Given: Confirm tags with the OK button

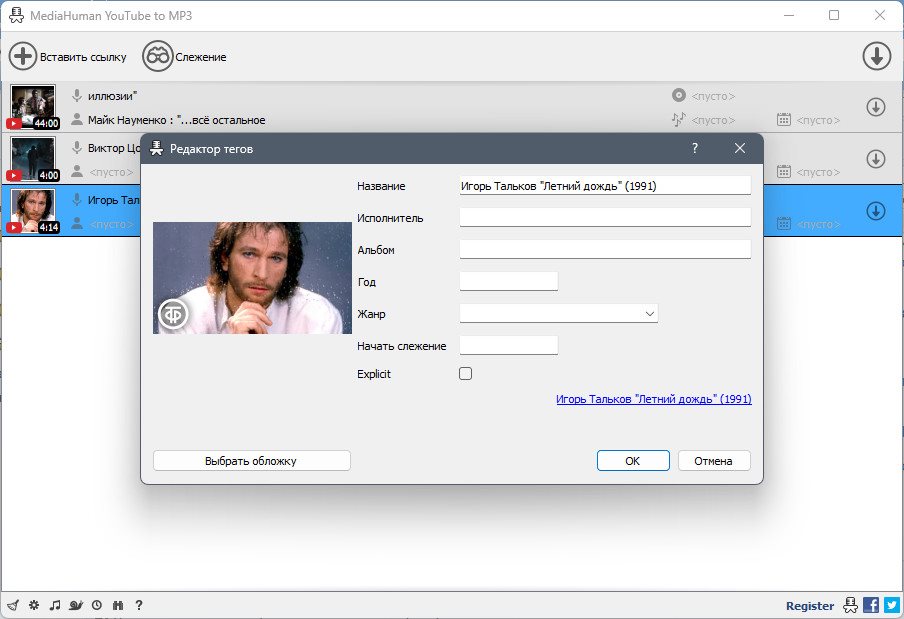Looking at the screenshot, I should 633,461.
